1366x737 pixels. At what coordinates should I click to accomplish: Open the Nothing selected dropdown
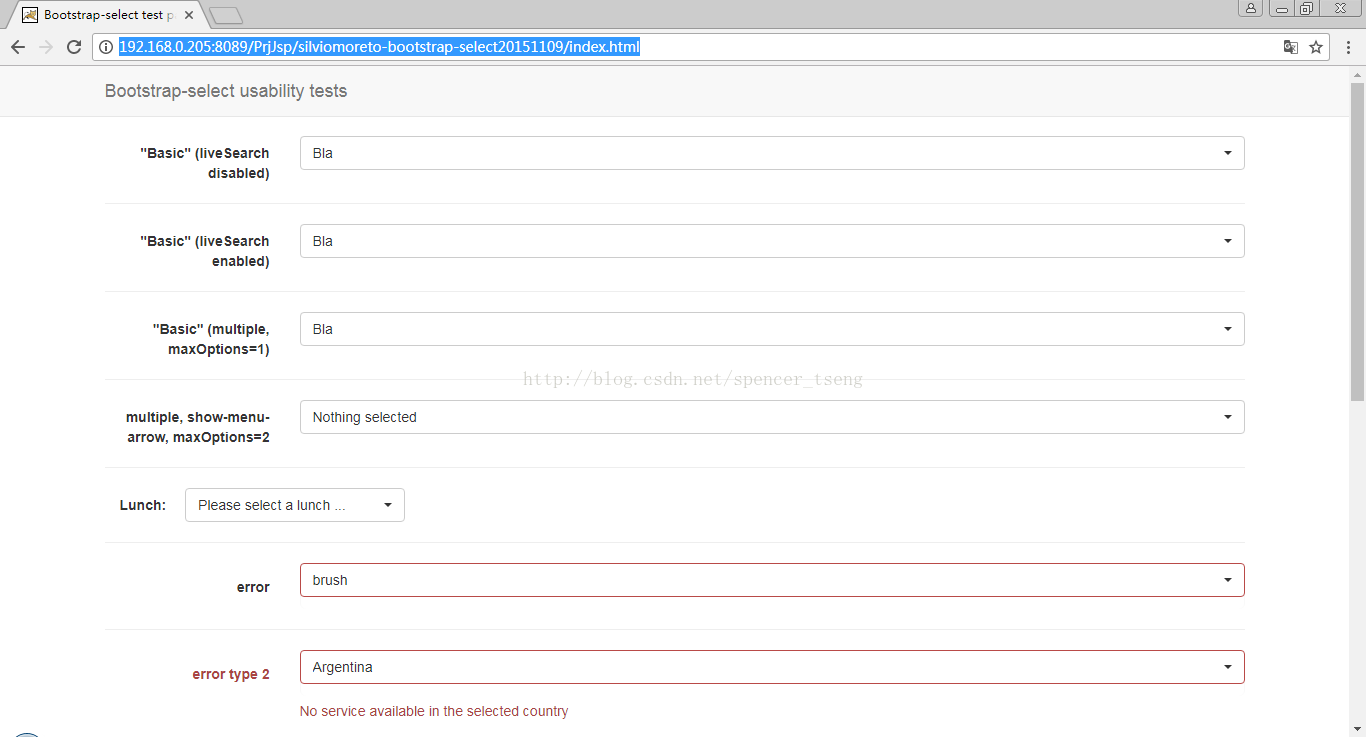click(x=772, y=417)
